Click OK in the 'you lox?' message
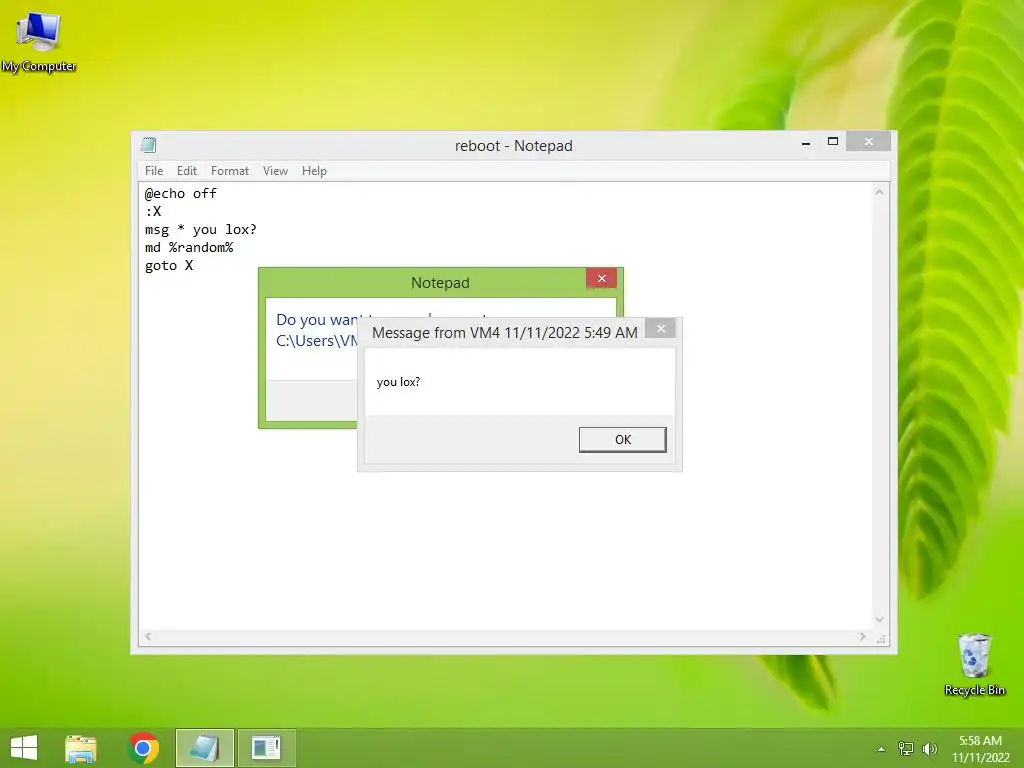 [622, 440]
